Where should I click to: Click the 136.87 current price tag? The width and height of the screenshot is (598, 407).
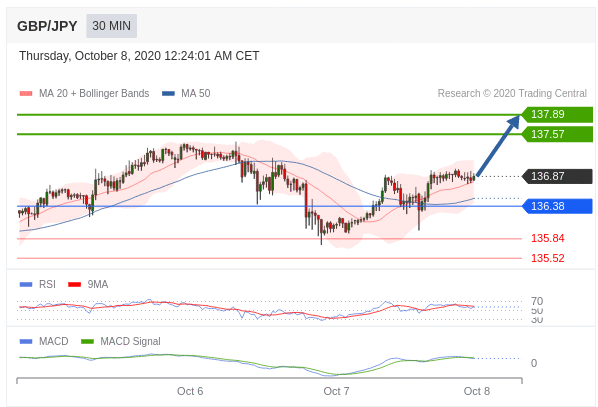point(557,176)
